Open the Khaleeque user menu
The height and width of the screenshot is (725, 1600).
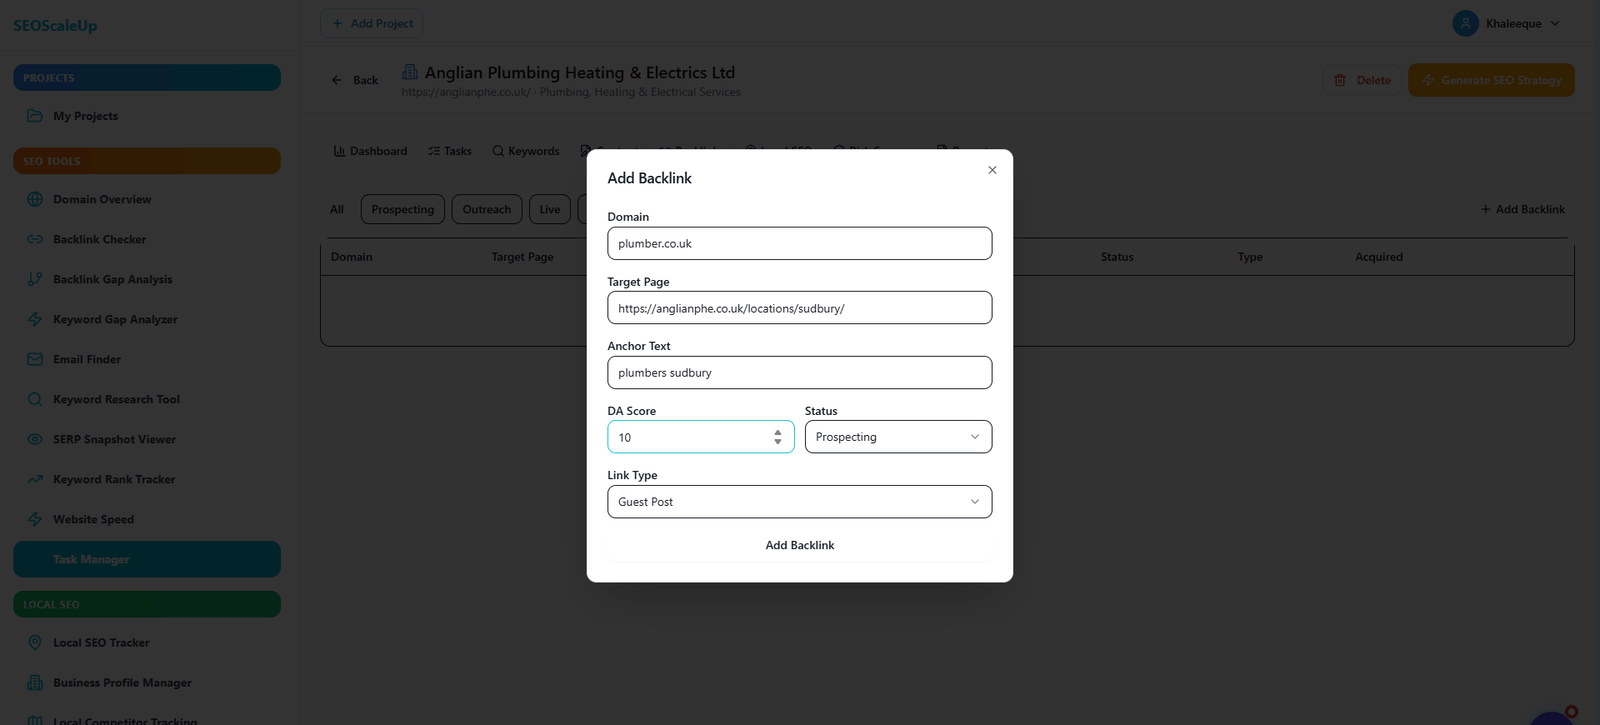1506,23
